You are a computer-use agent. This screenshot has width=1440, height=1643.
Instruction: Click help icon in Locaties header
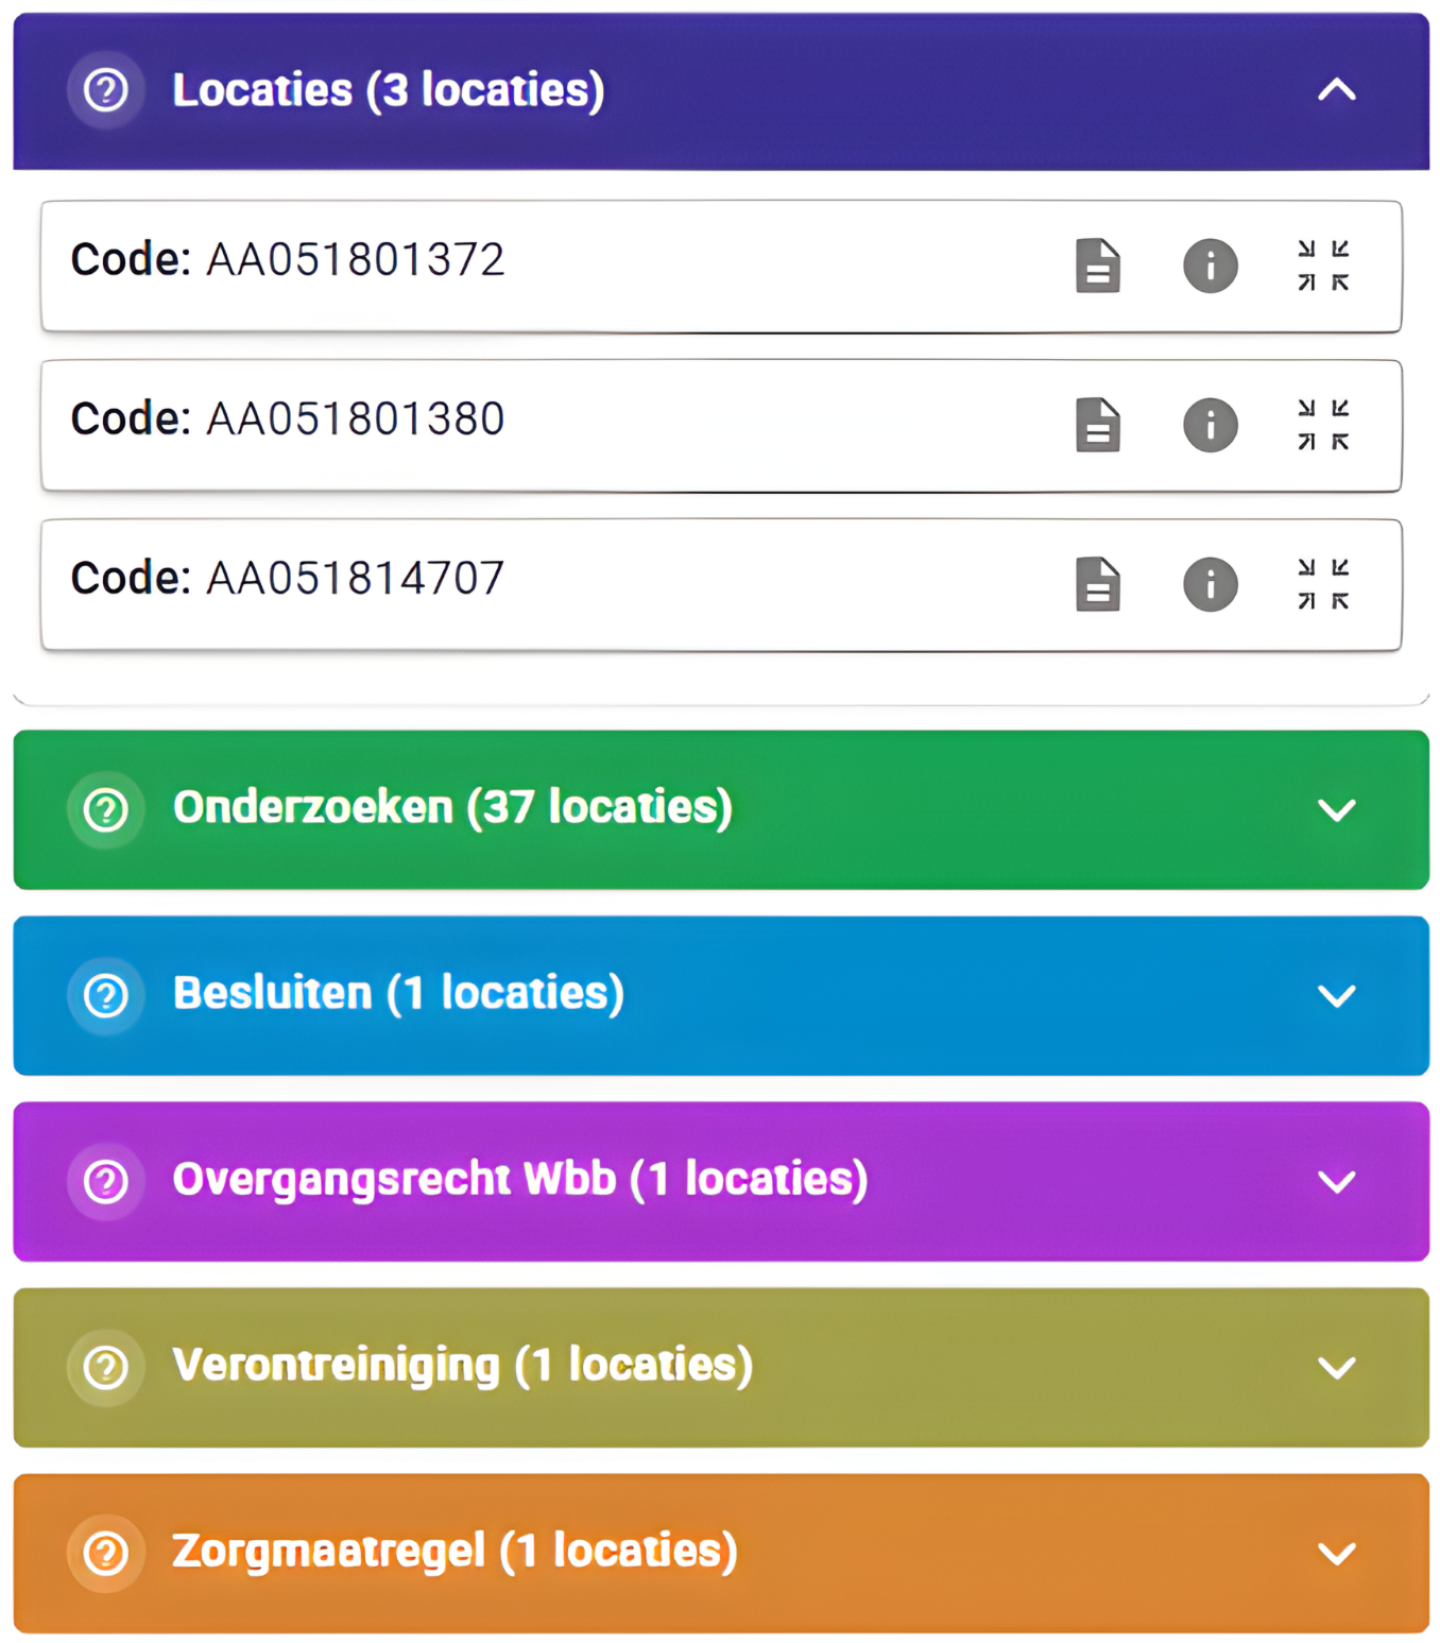pos(105,90)
